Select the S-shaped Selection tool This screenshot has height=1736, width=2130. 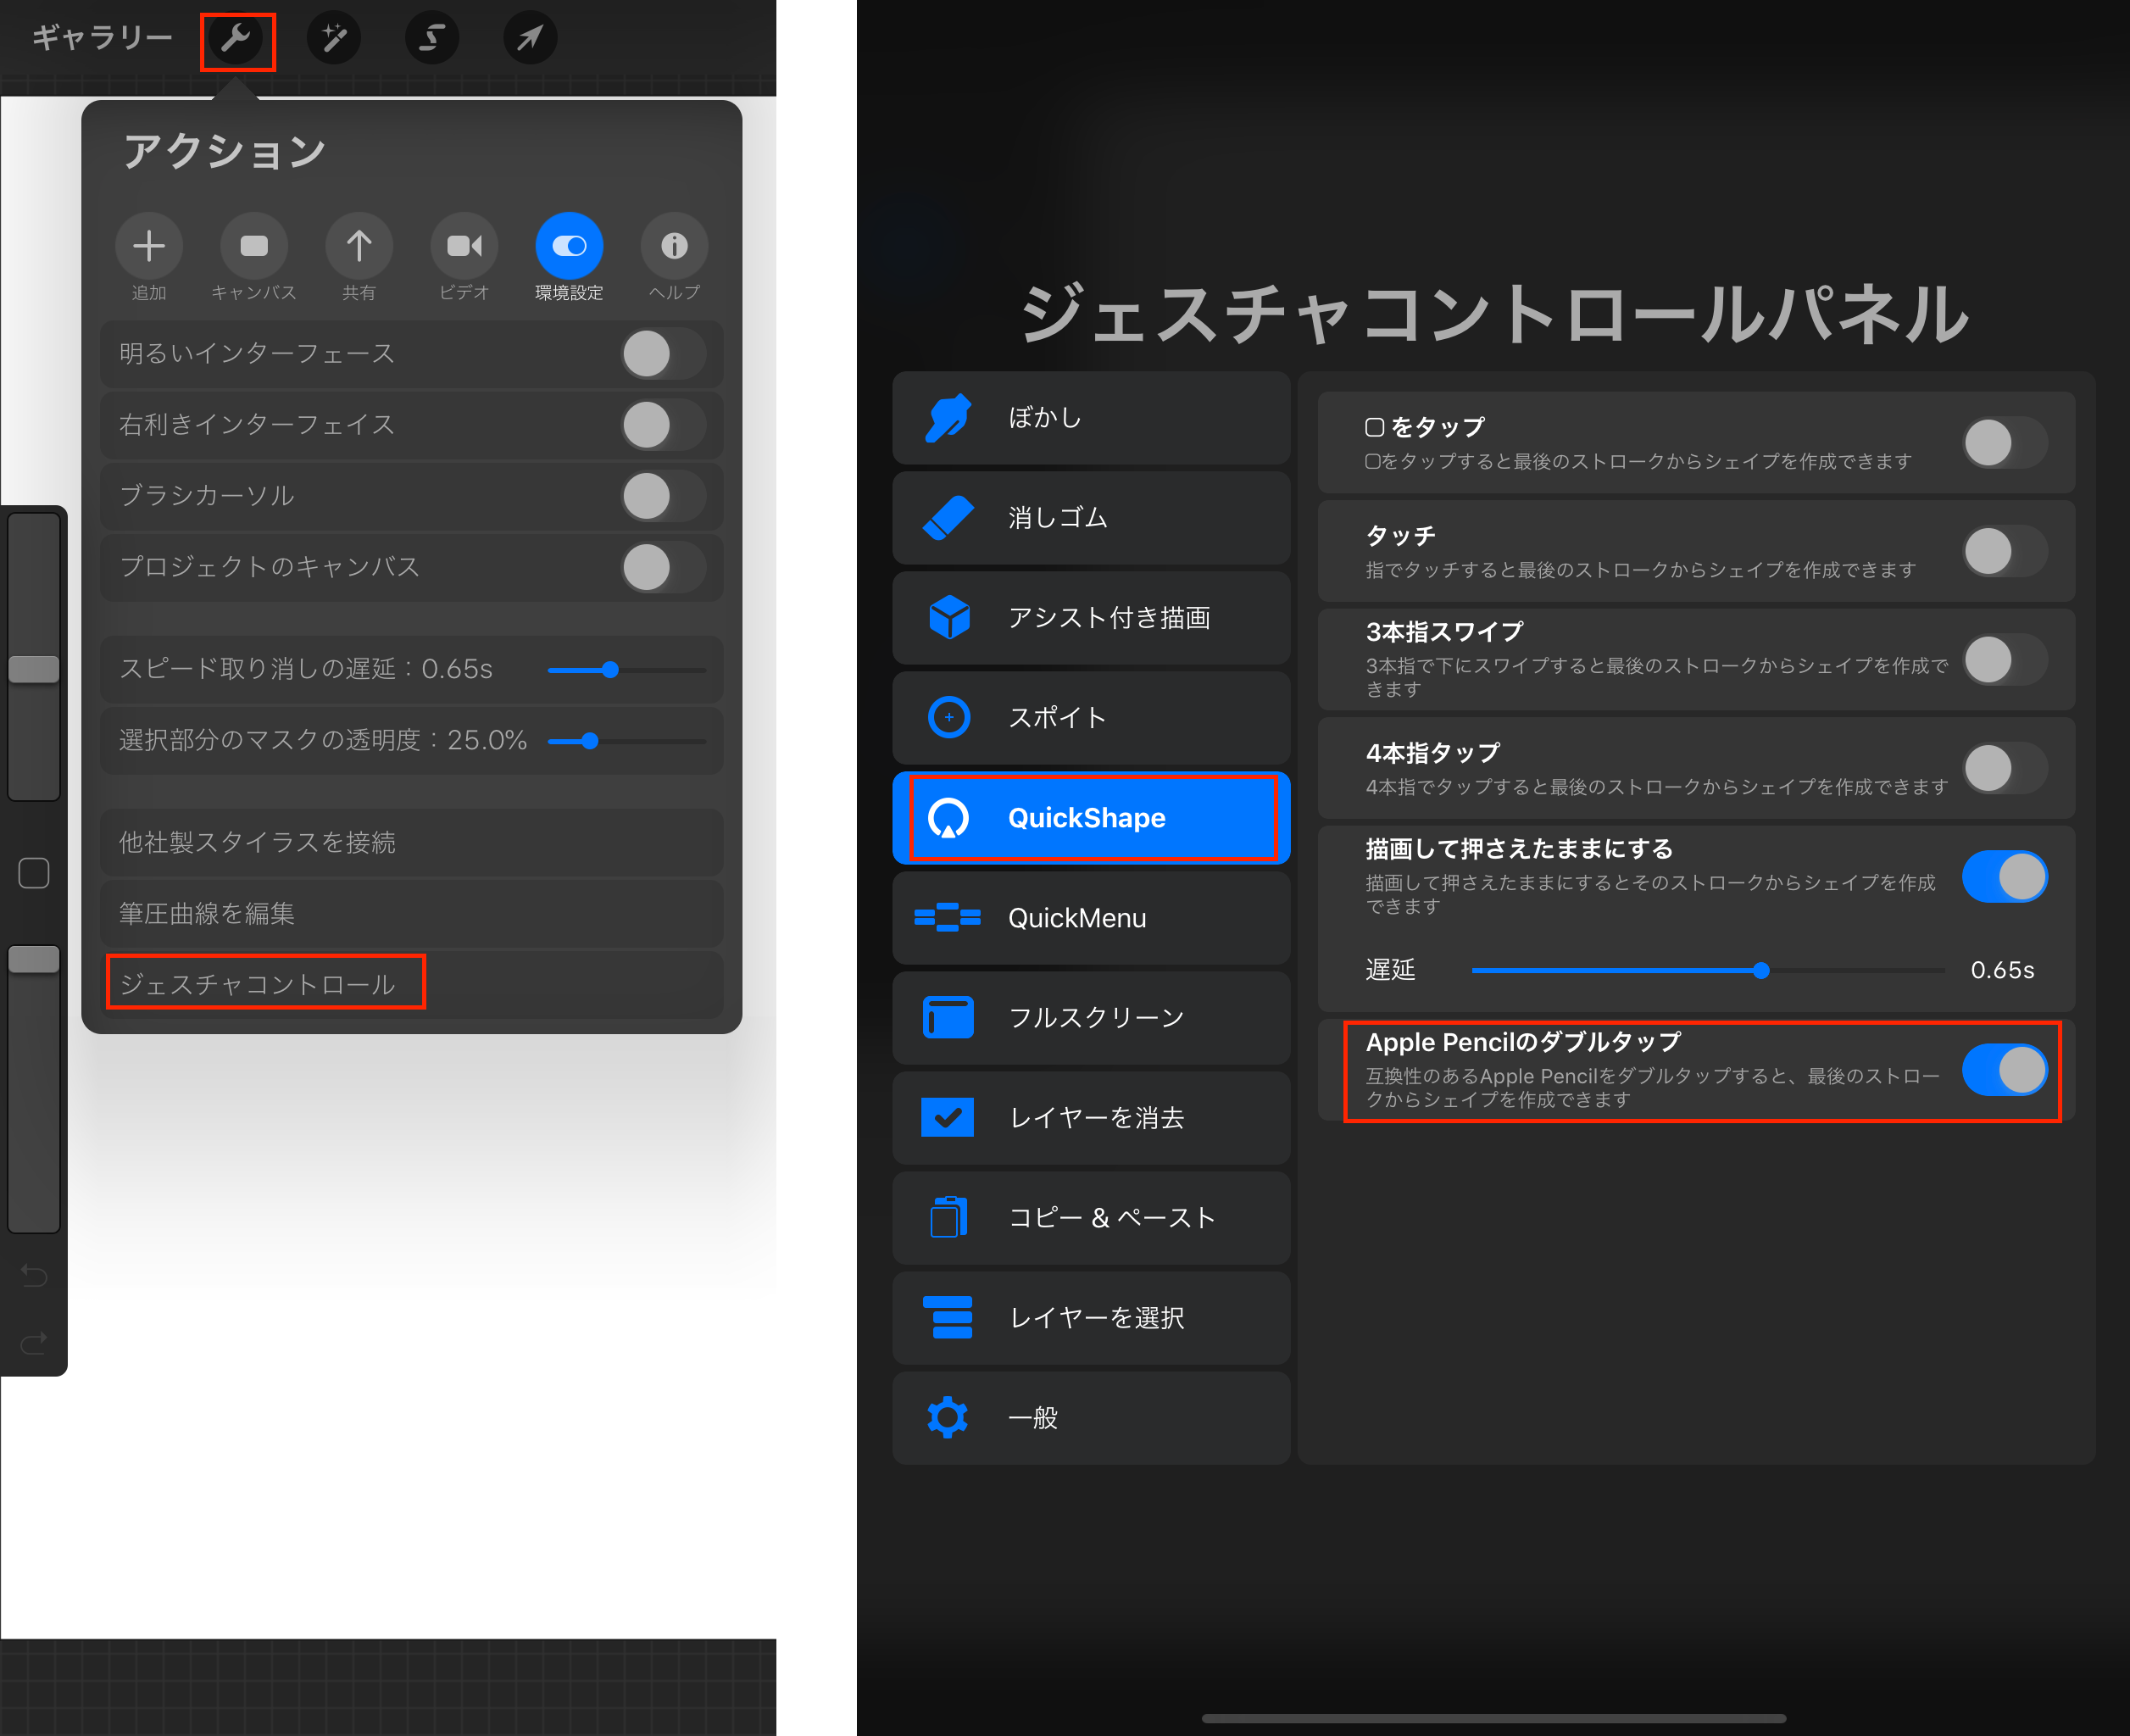[x=431, y=39]
